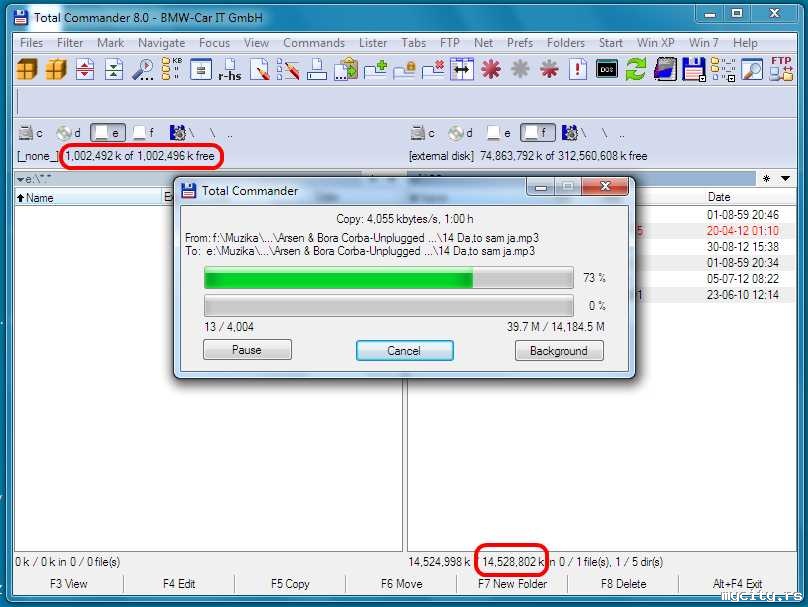The width and height of the screenshot is (808, 607).
Task: Select drive e in left panel
Action: pyautogui.click(x=108, y=133)
